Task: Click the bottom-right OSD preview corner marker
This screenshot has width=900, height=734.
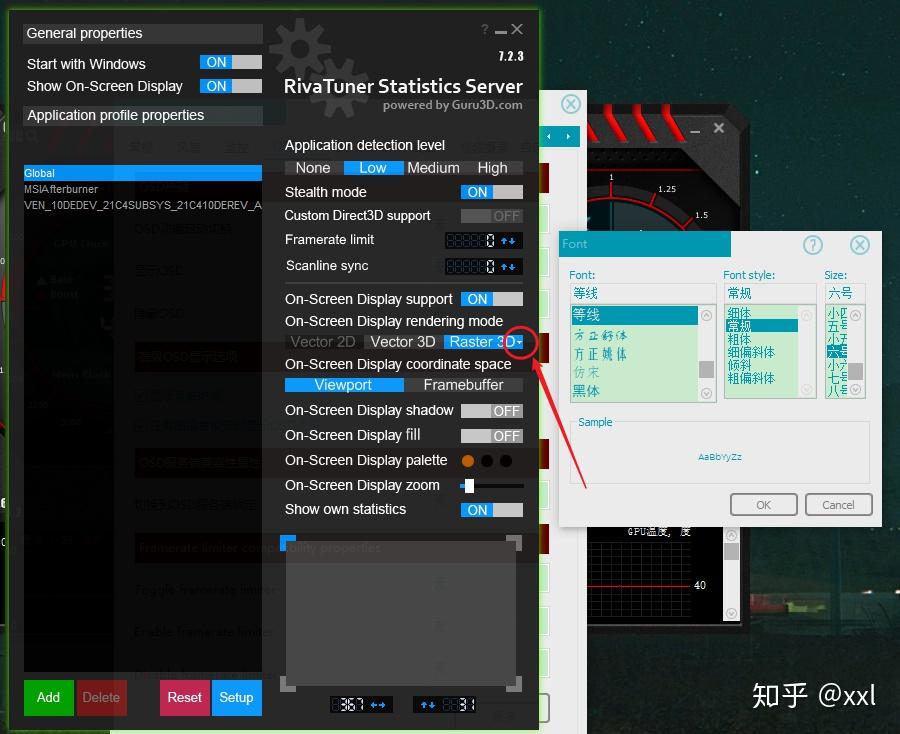Action: 514,683
